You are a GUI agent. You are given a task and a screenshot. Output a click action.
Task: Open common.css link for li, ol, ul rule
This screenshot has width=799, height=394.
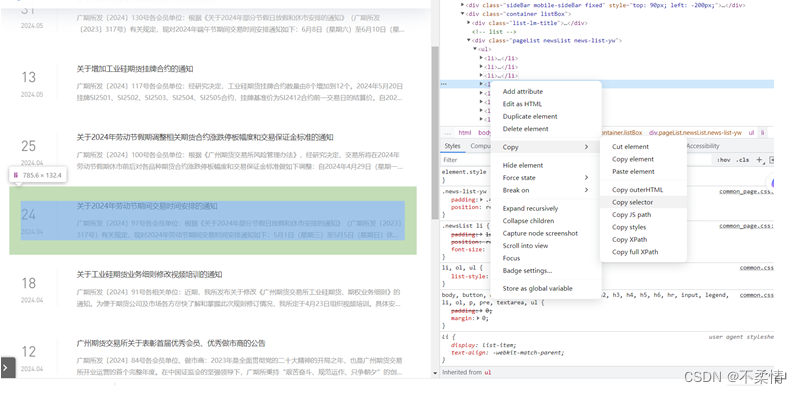[757, 268]
